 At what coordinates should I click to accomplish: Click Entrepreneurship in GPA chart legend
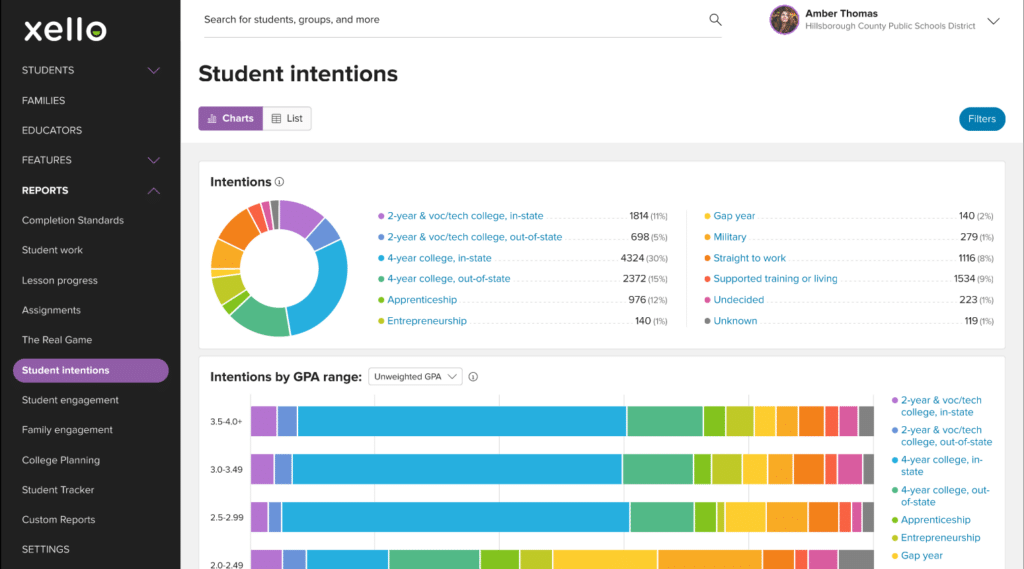click(x=940, y=538)
